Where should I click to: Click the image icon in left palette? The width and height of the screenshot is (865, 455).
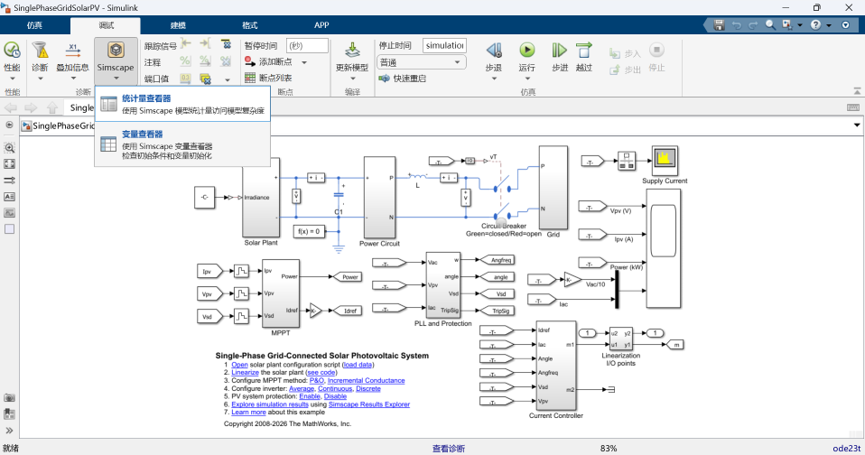[9, 213]
